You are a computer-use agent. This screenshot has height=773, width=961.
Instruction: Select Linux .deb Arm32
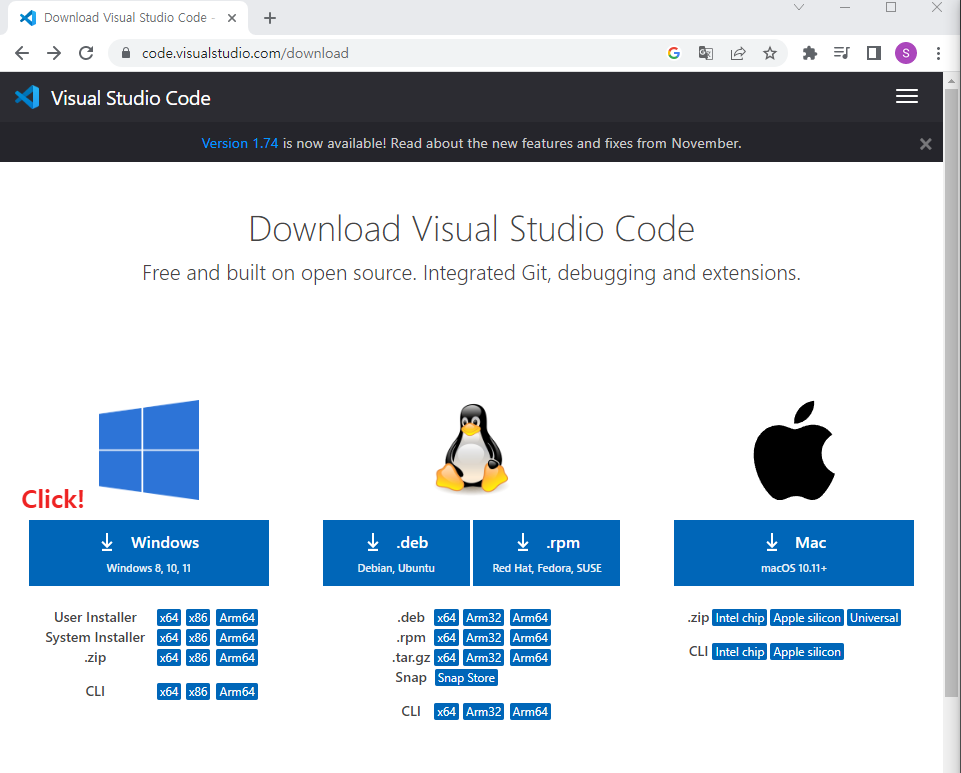[x=484, y=618]
